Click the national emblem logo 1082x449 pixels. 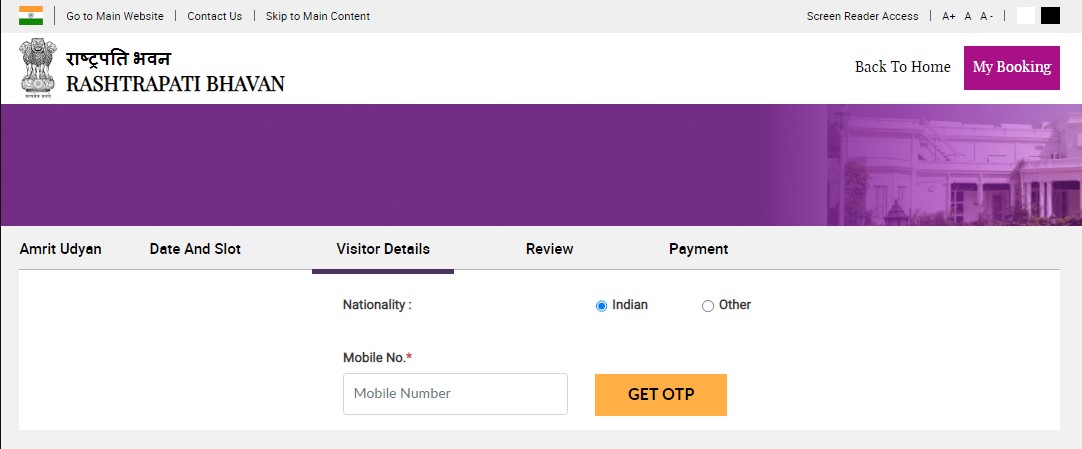38,68
